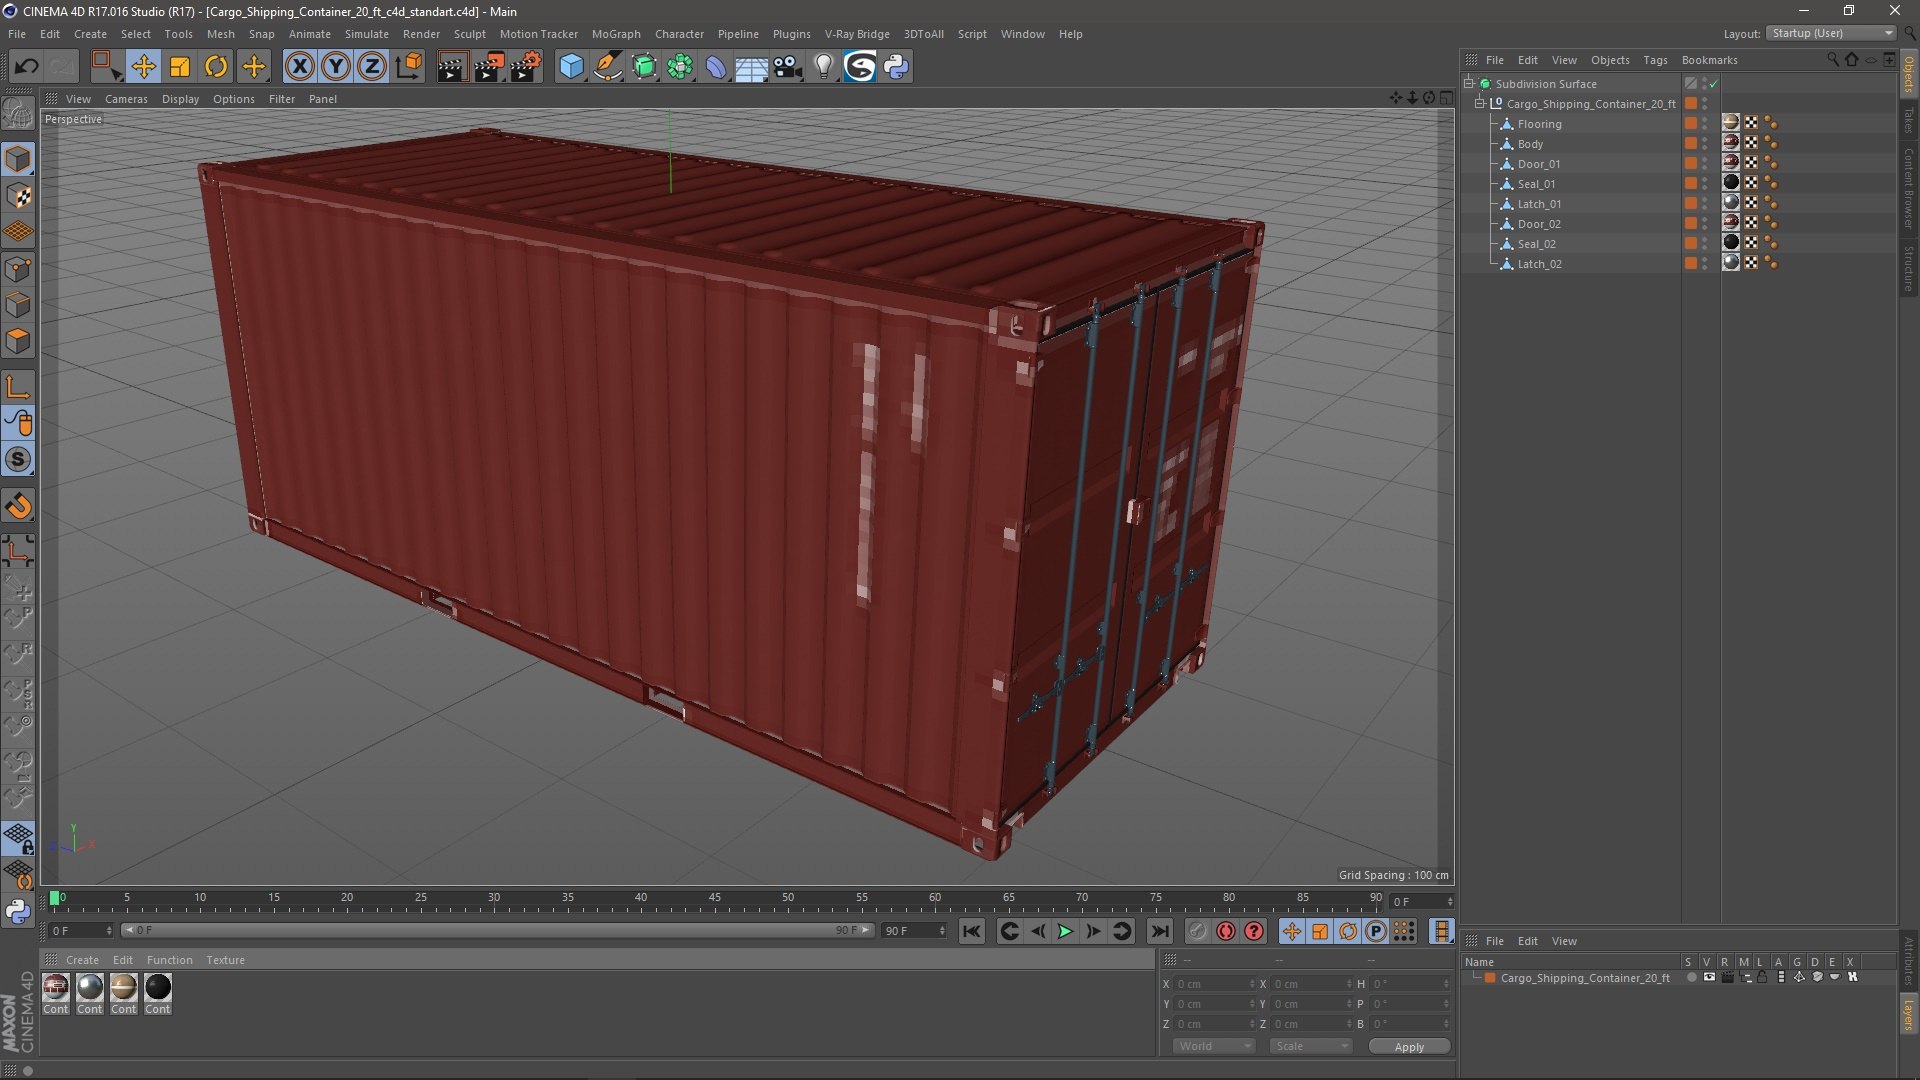The height and width of the screenshot is (1080, 1920).
Task: Open the V-Ray Bridge menu
Action: (857, 34)
